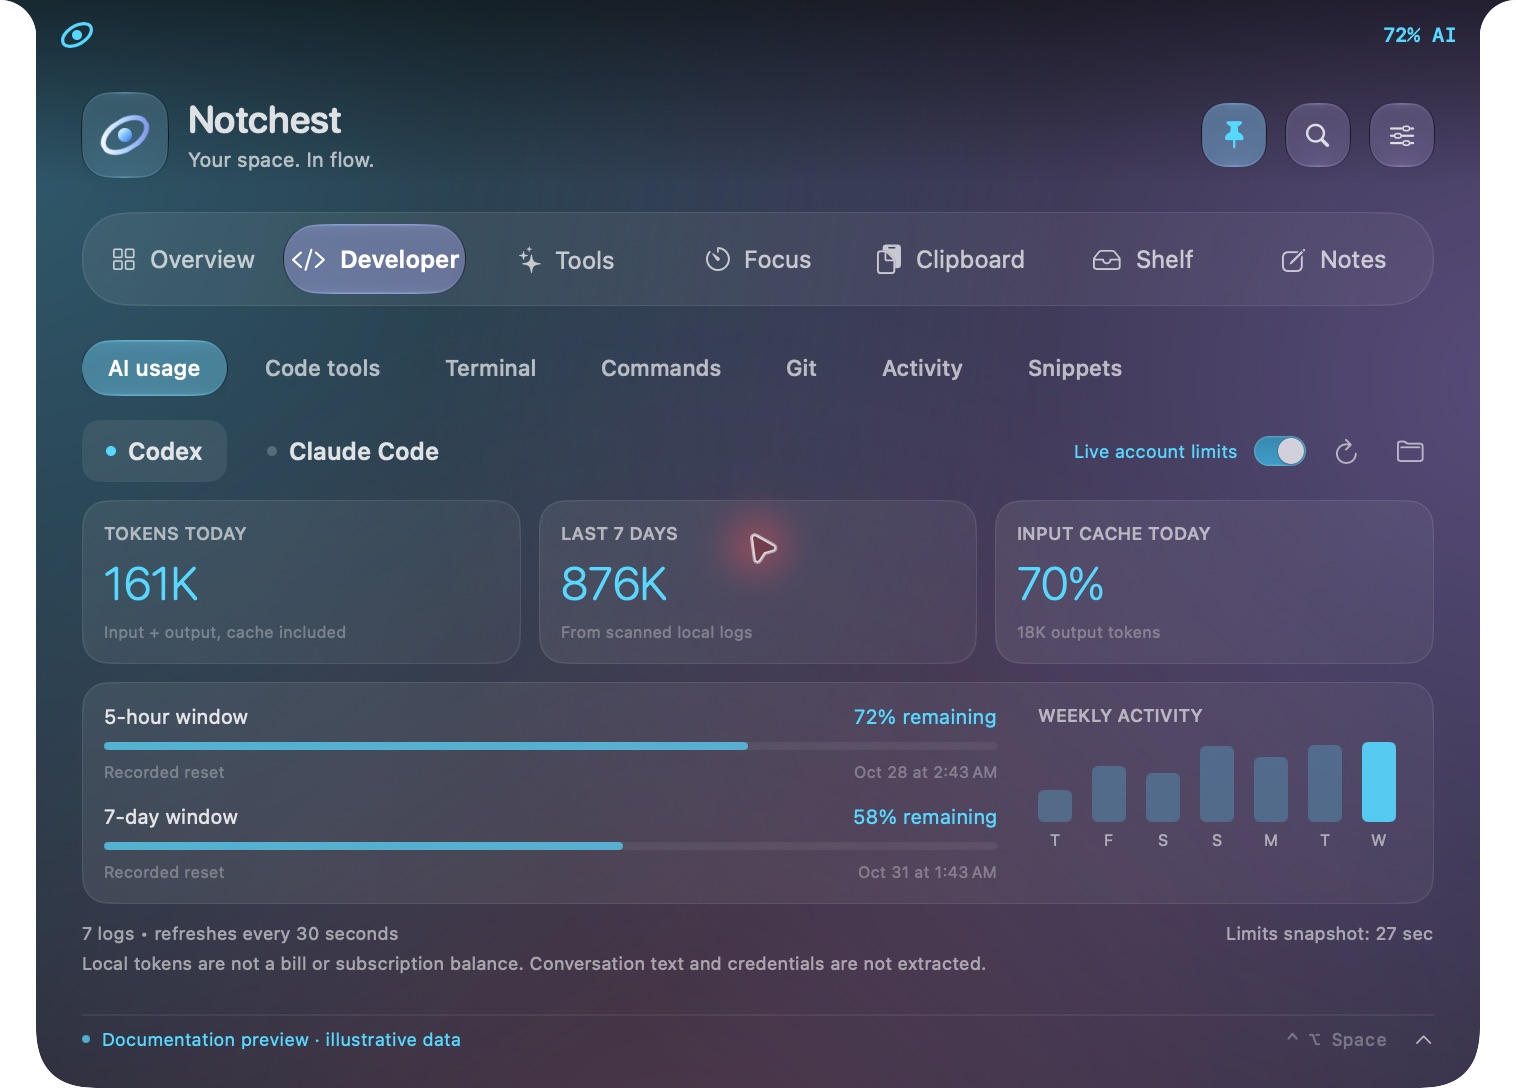Screen dimensions: 1516x1088
Task: Click the Input Cache Today card
Action: point(1214,582)
